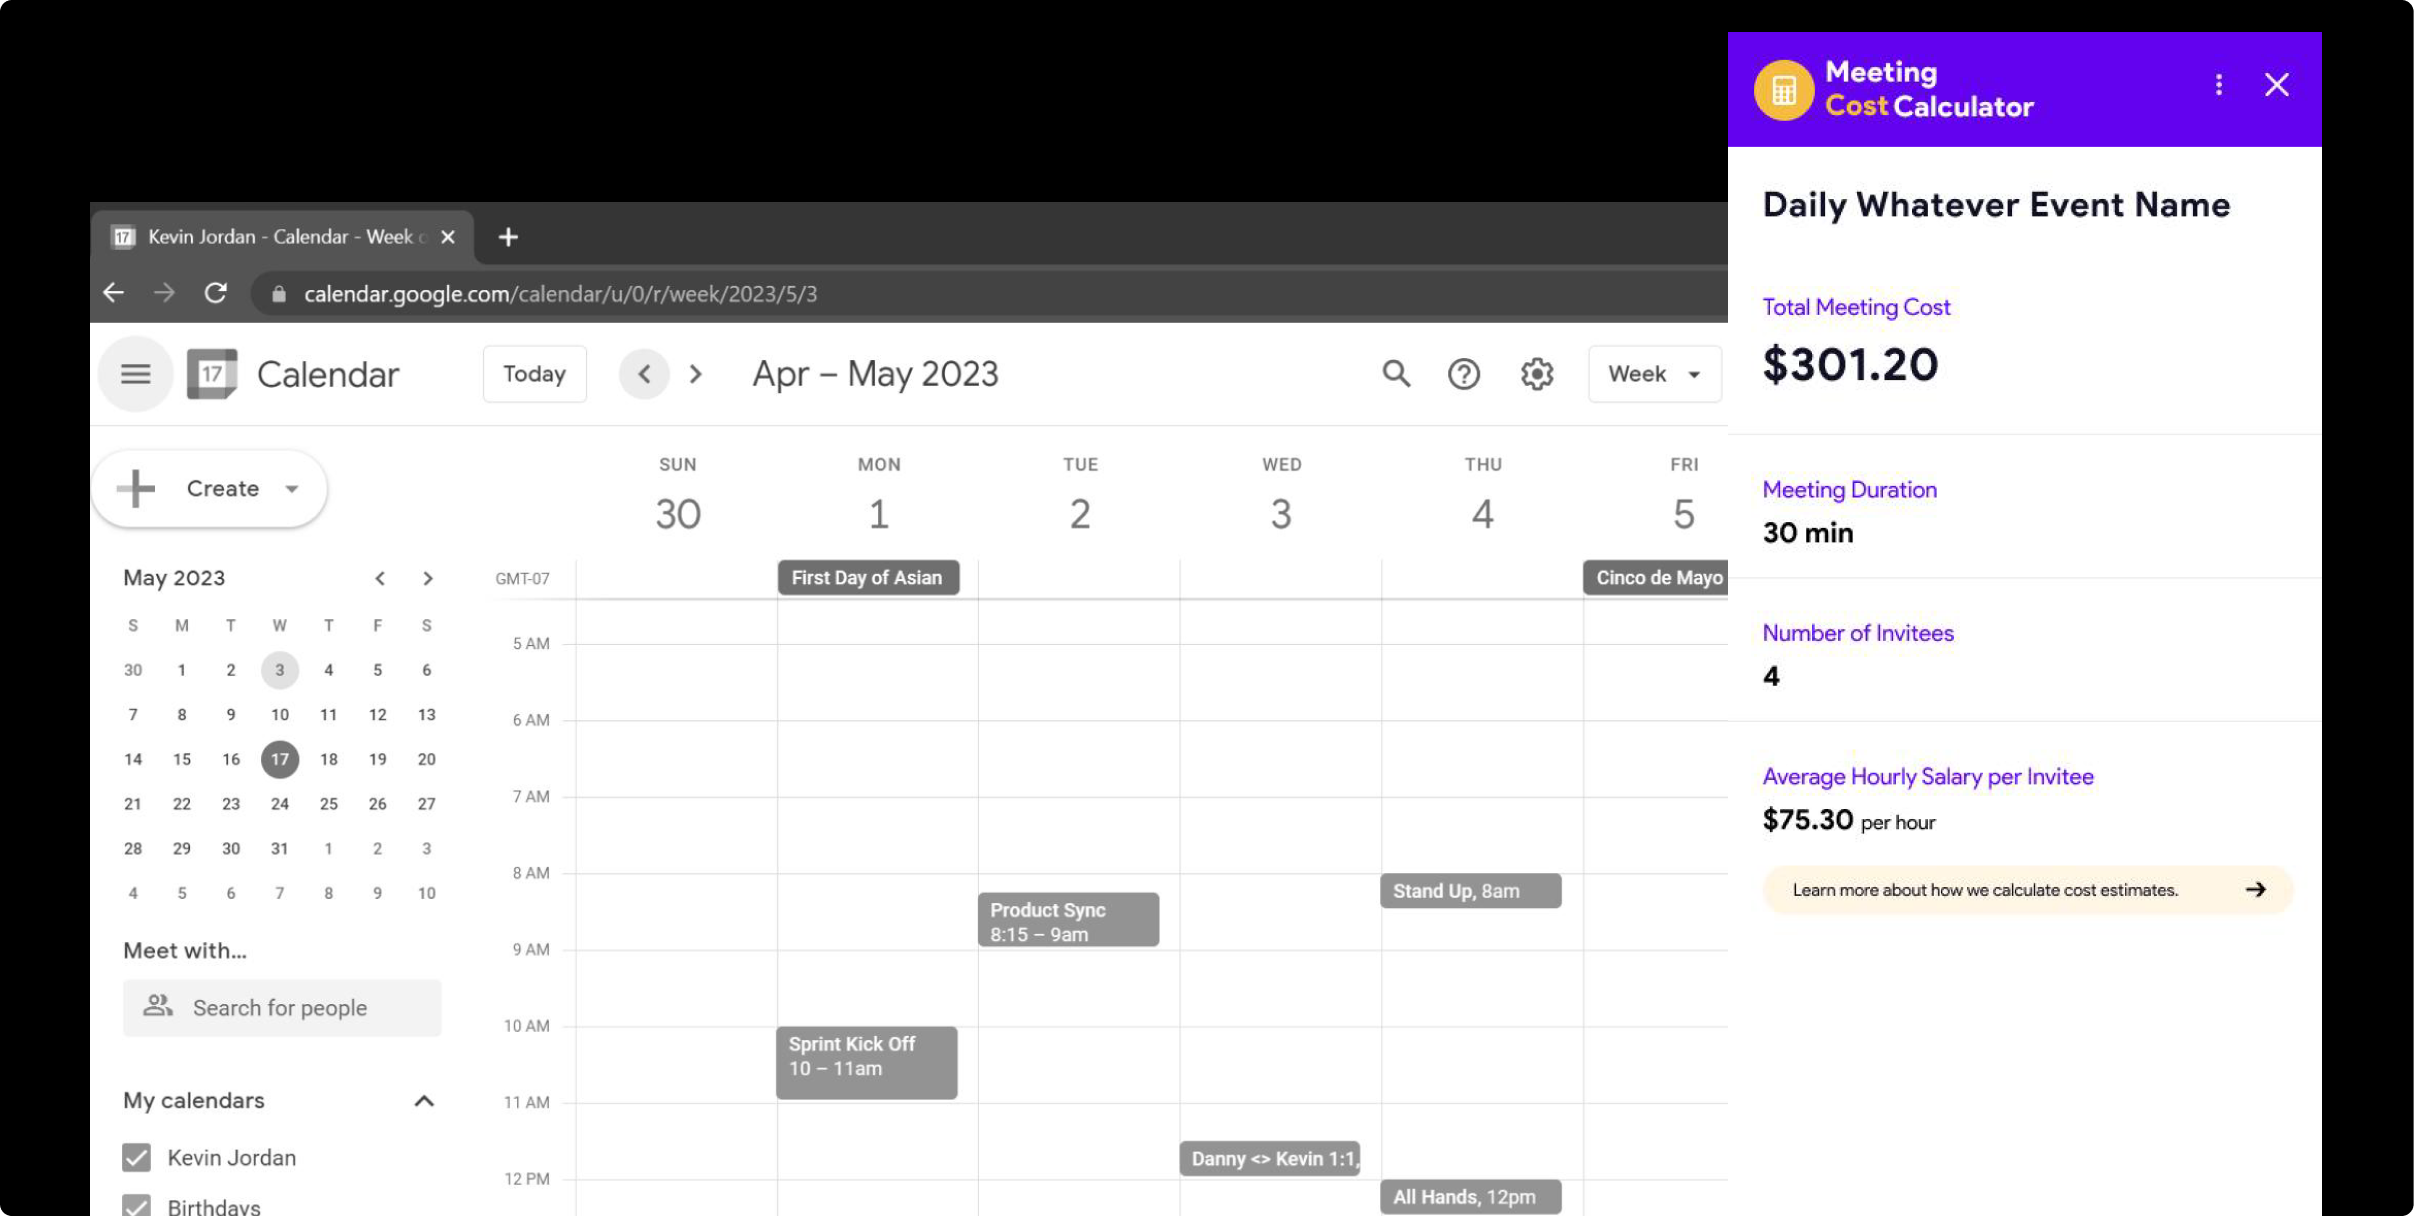Open the Settings gear menu
2414x1216 pixels.
tap(1536, 374)
